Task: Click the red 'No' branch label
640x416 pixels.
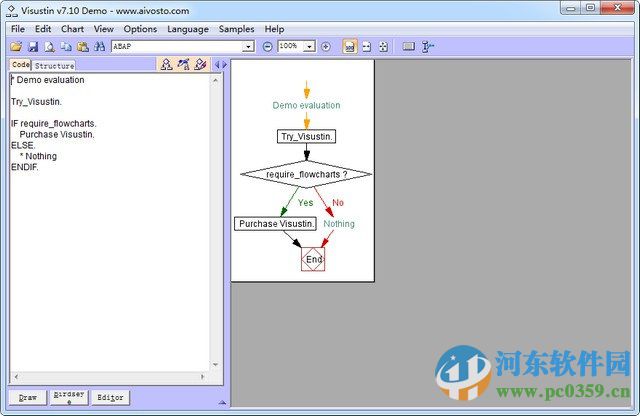Action: (338, 202)
